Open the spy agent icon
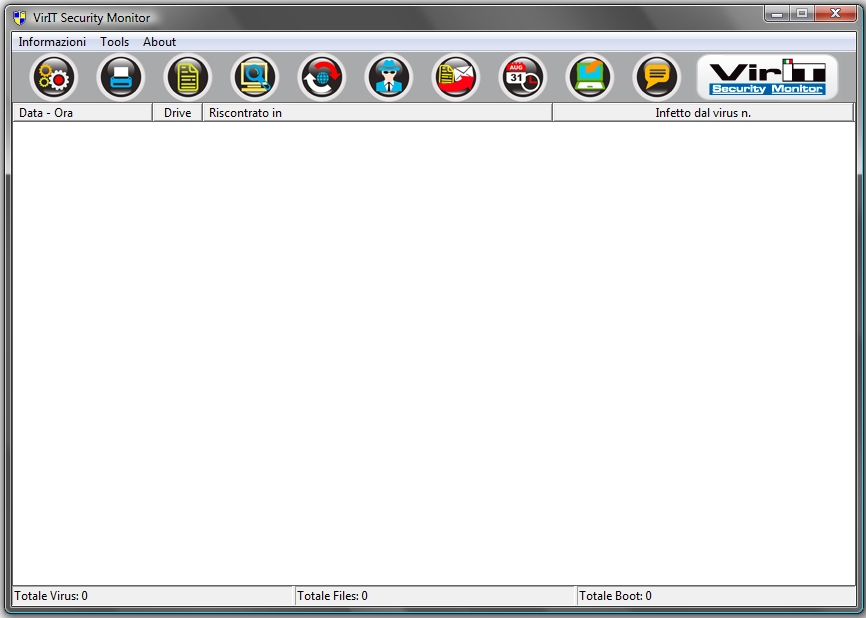The height and width of the screenshot is (618, 866). [x=389, y=77]
